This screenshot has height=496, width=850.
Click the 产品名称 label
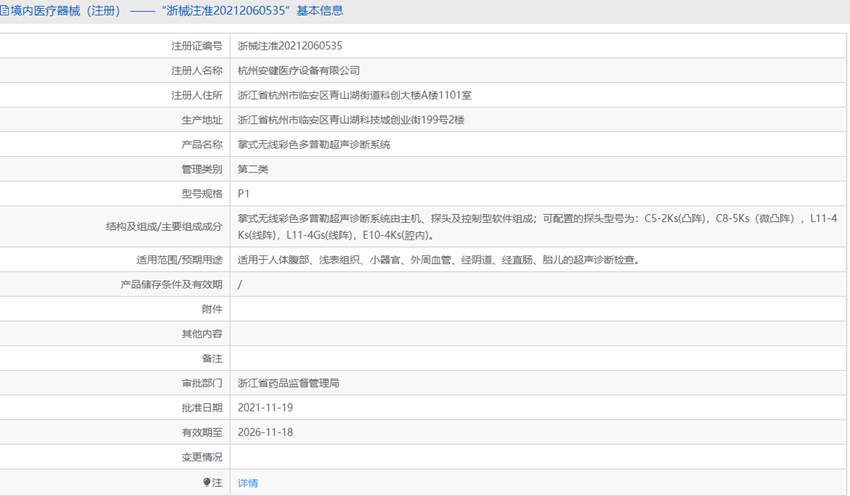[202, 145]
